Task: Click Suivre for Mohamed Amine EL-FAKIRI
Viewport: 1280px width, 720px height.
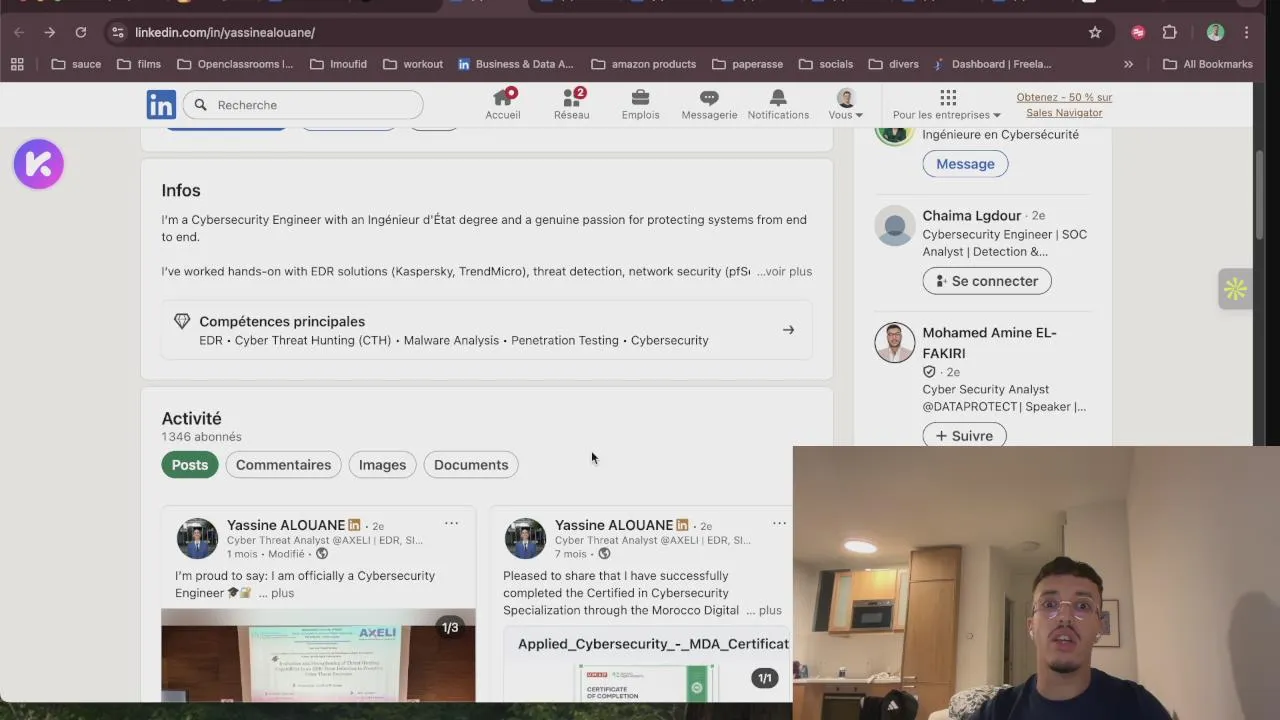Action: click(x=964, y=436)
